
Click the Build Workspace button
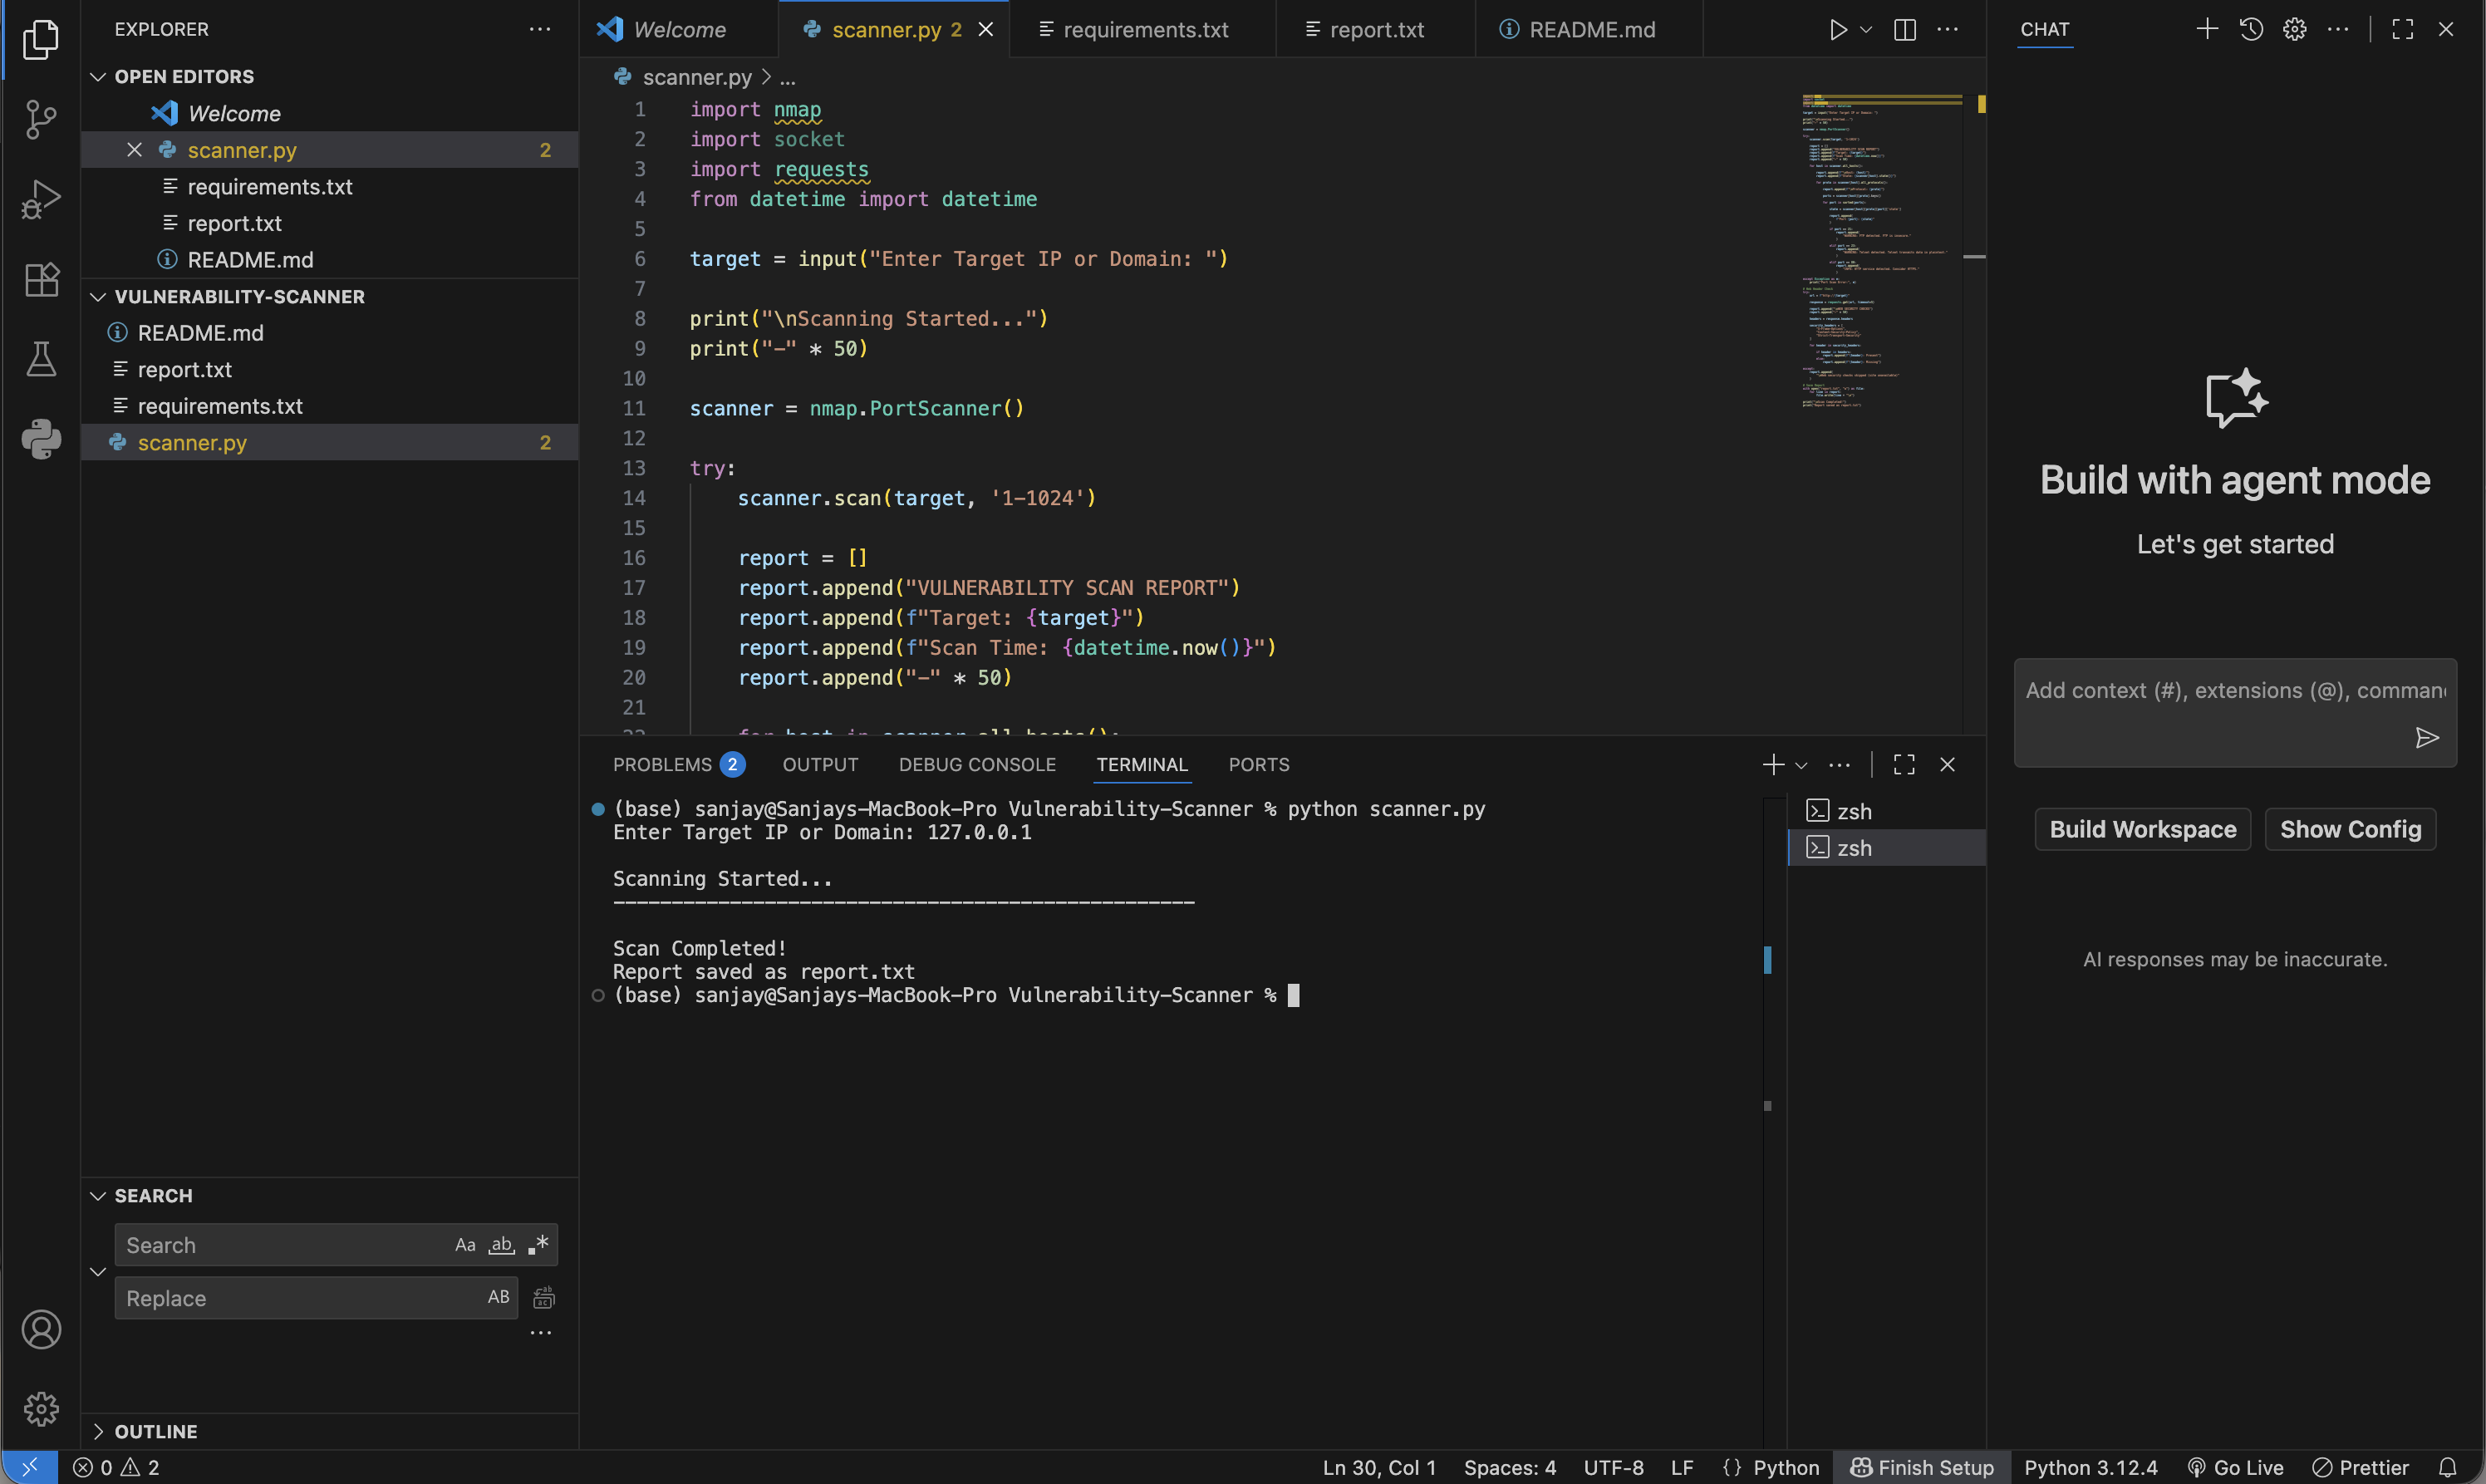coord(2142,829)
